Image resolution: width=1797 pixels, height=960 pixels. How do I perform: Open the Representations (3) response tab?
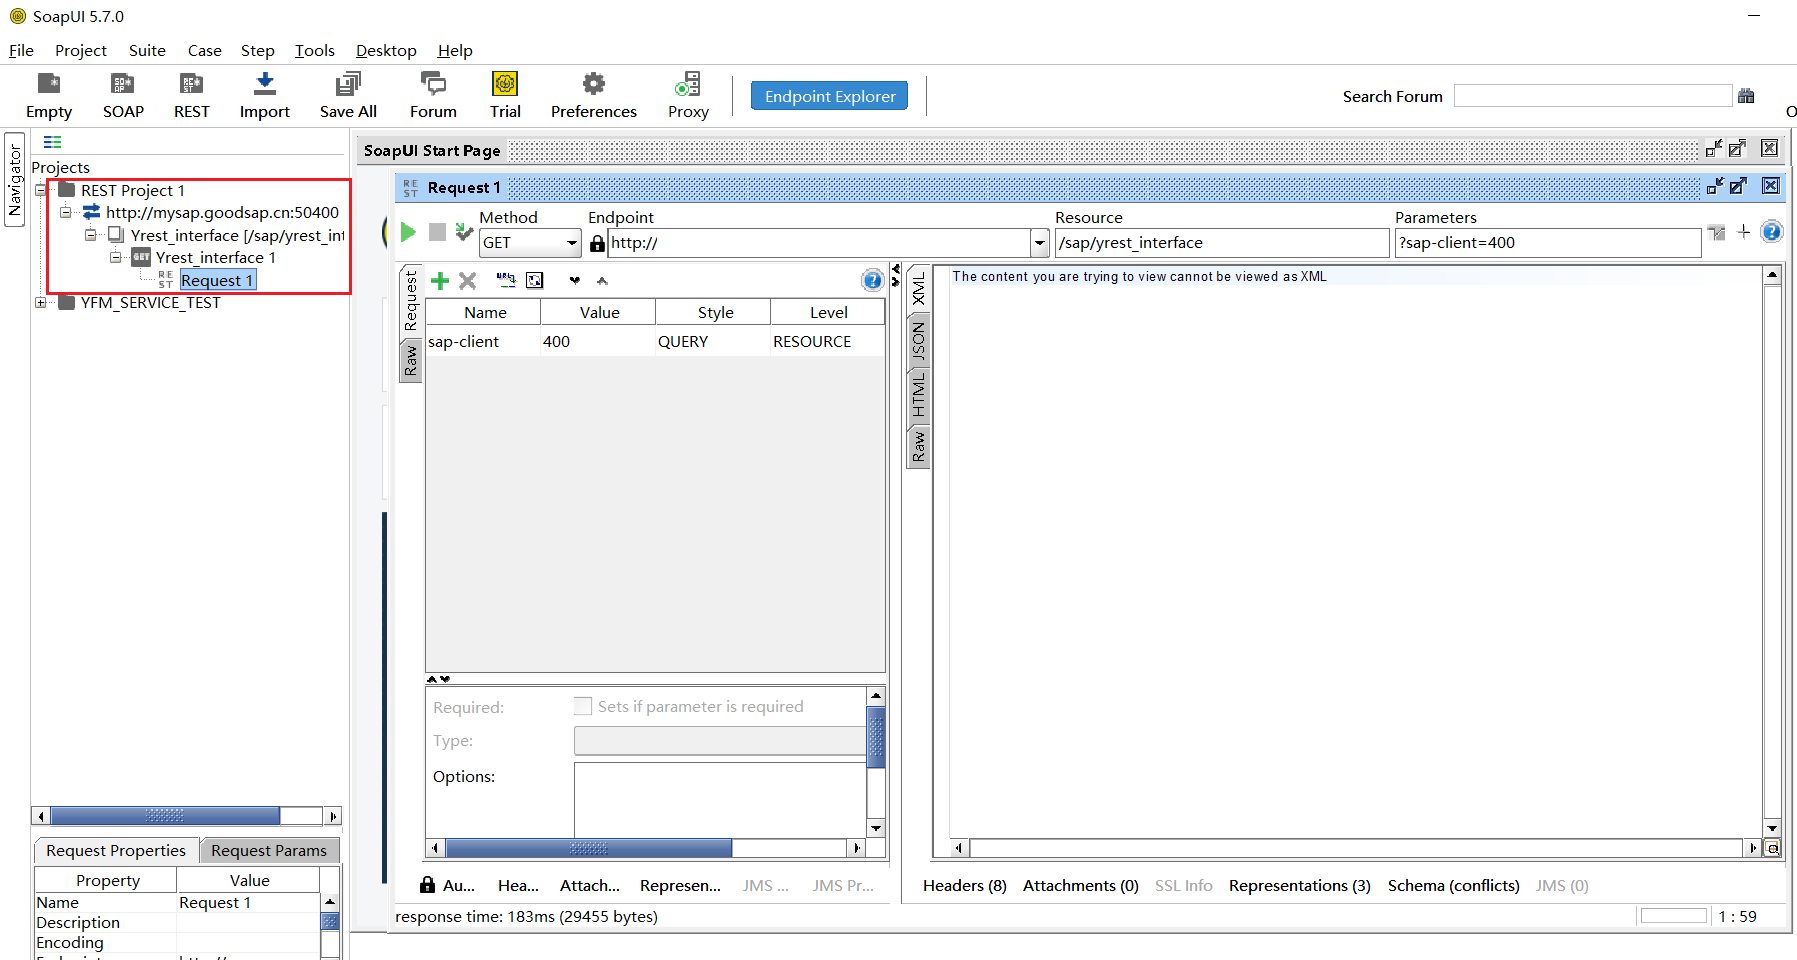pos(1299,886)
